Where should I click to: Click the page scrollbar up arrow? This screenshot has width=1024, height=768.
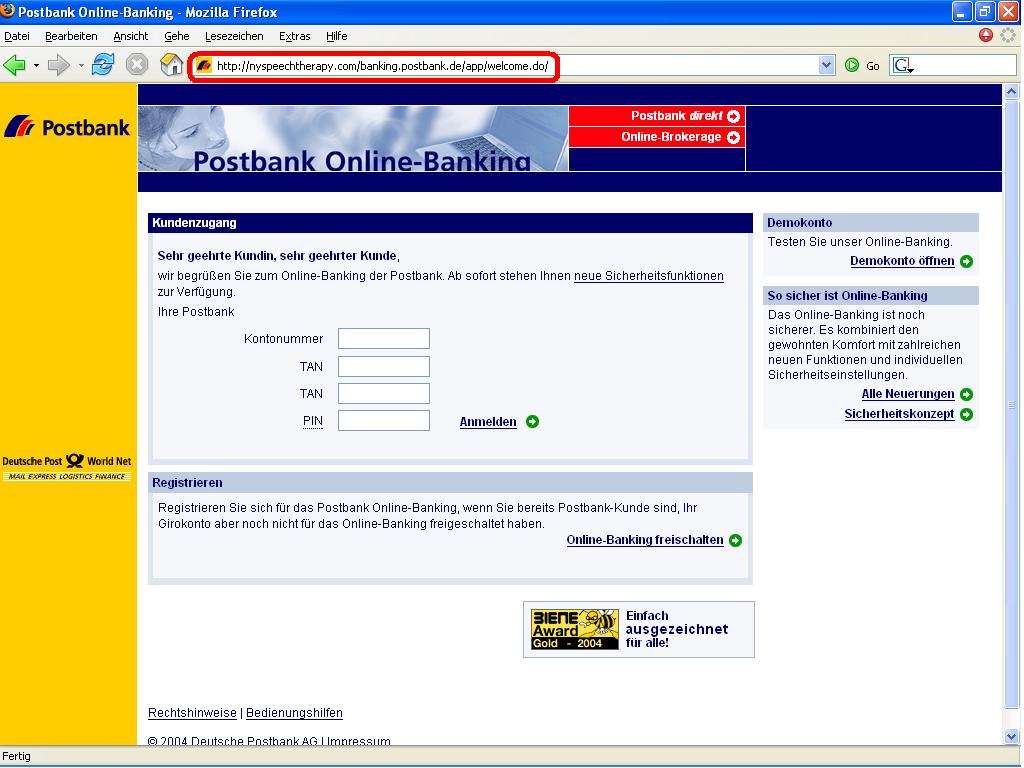pyautogui.click(x=1011, y=91)
